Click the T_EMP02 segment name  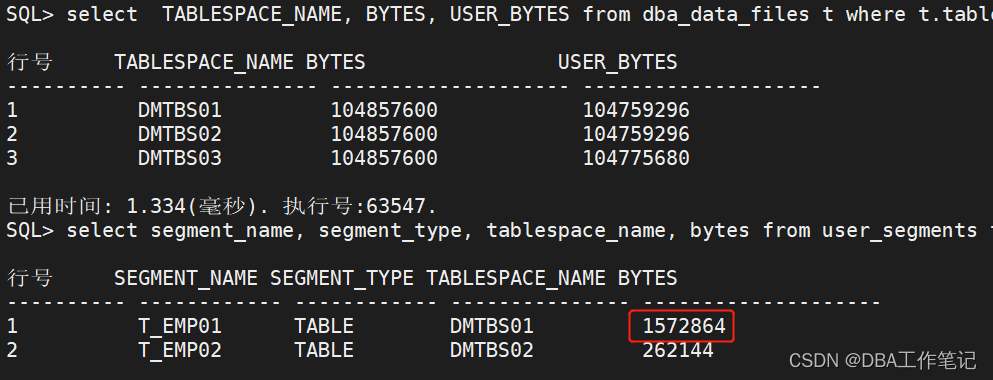pos(180,350)
